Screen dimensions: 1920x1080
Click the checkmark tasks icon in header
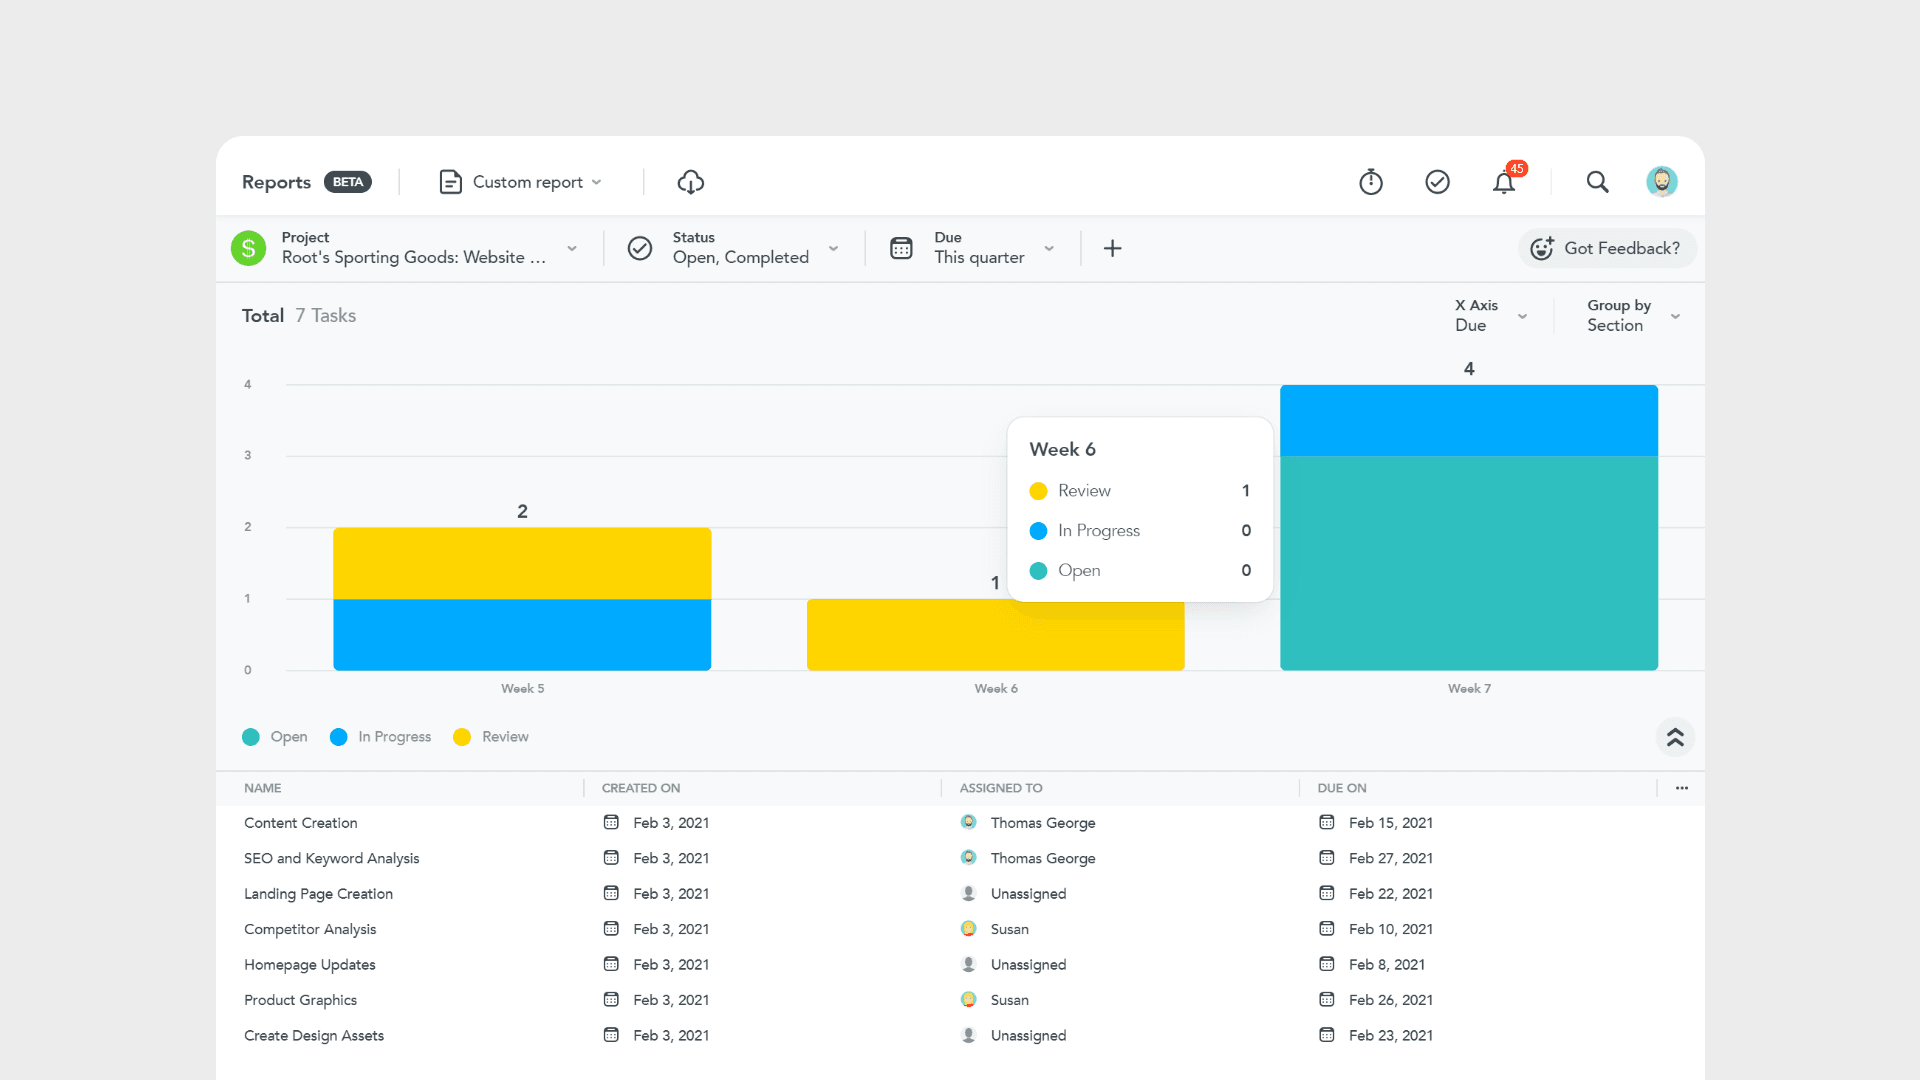click(1437, 182)
